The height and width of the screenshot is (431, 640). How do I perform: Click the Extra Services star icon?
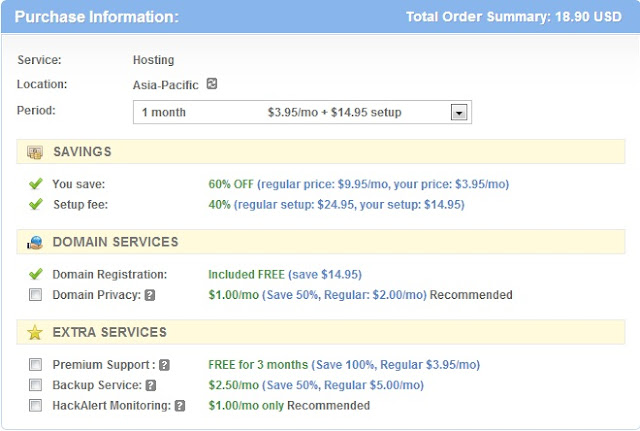coord(35,332)
